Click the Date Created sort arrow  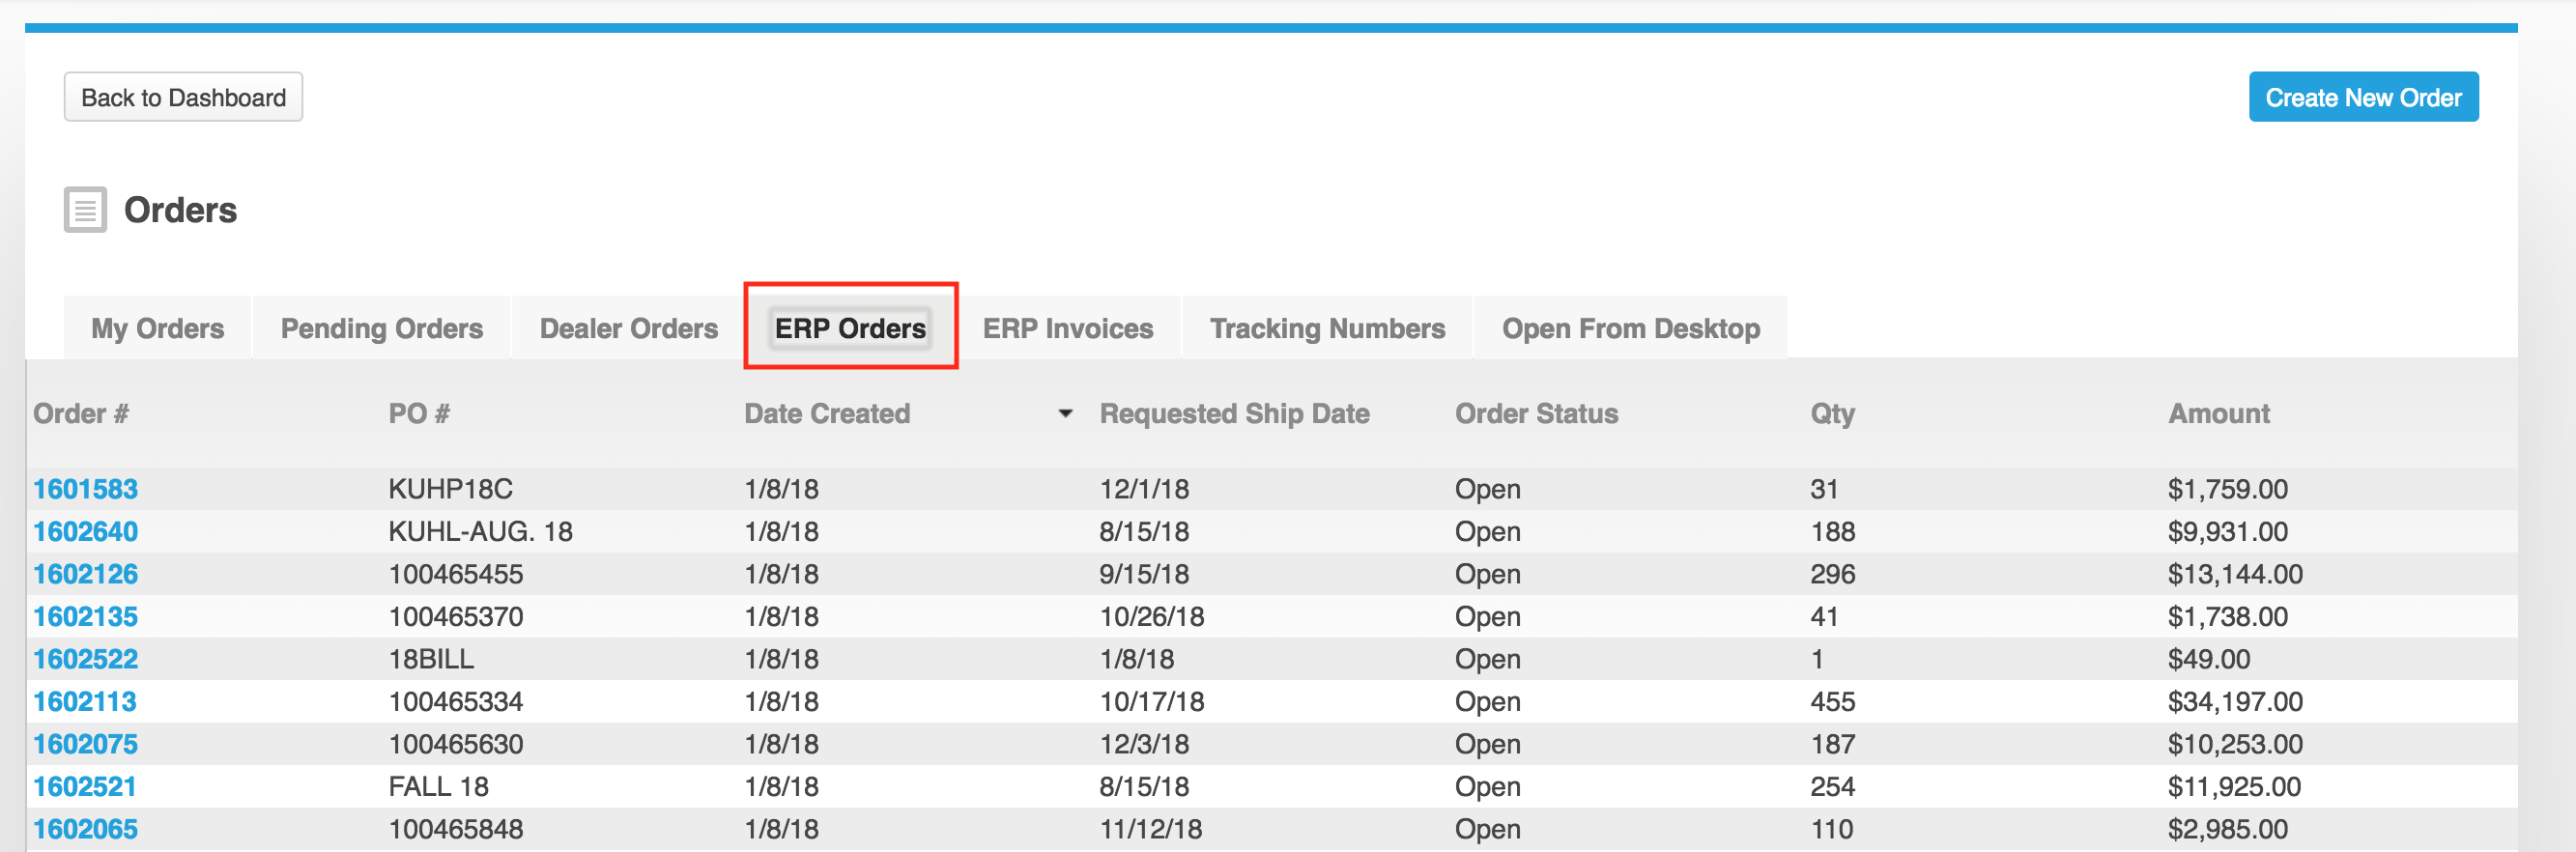[x=1065, y=414]
